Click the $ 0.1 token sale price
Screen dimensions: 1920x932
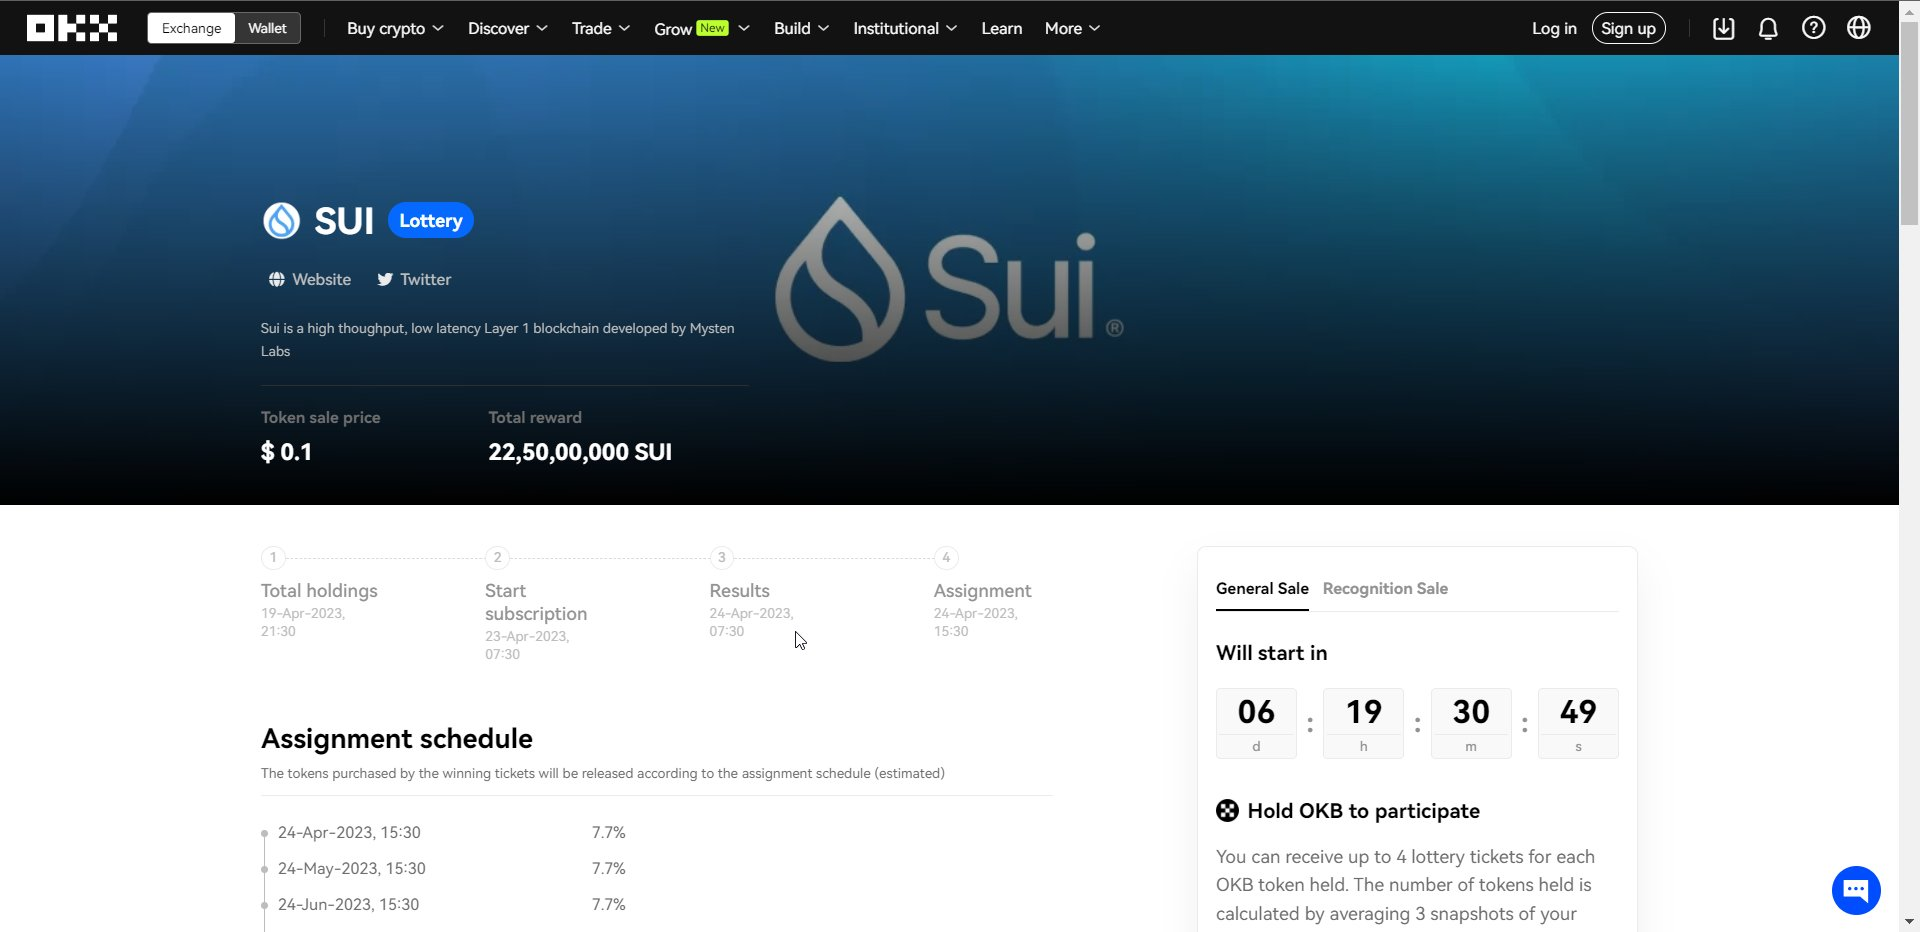pyautogui.click(x=286, y=452)
